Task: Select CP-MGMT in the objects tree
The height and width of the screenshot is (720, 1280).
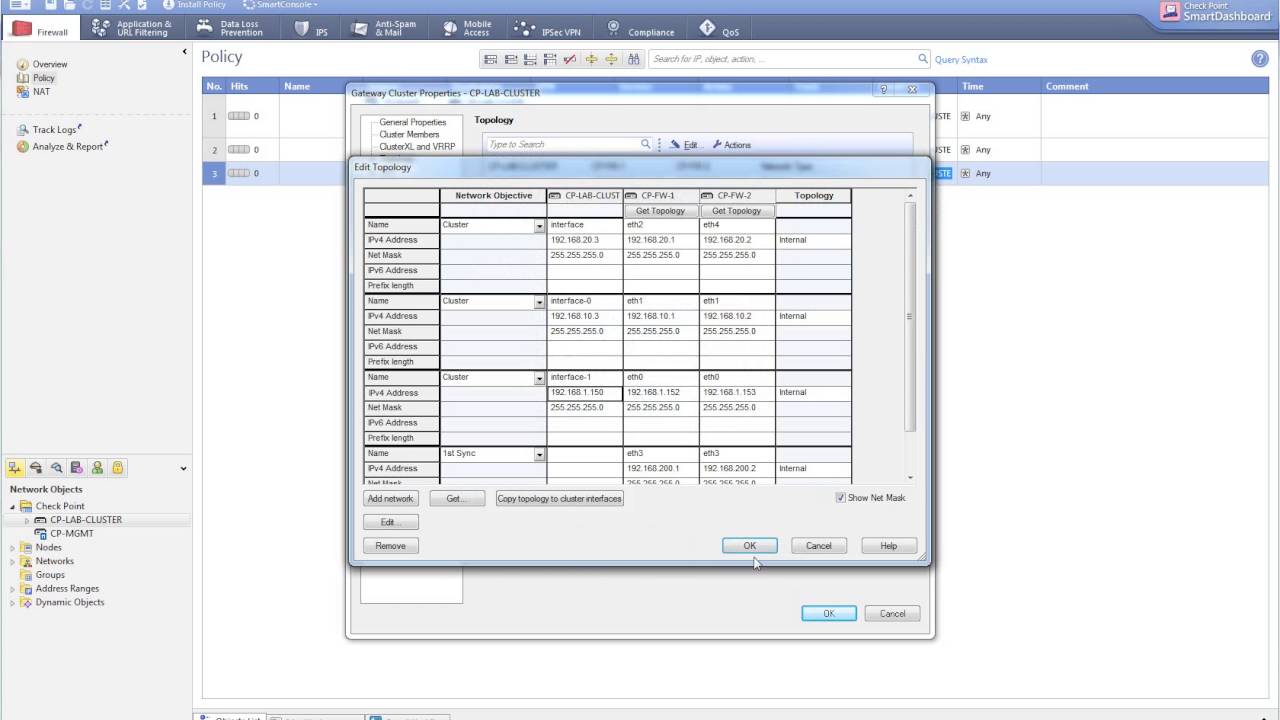Action: point(71,534)
